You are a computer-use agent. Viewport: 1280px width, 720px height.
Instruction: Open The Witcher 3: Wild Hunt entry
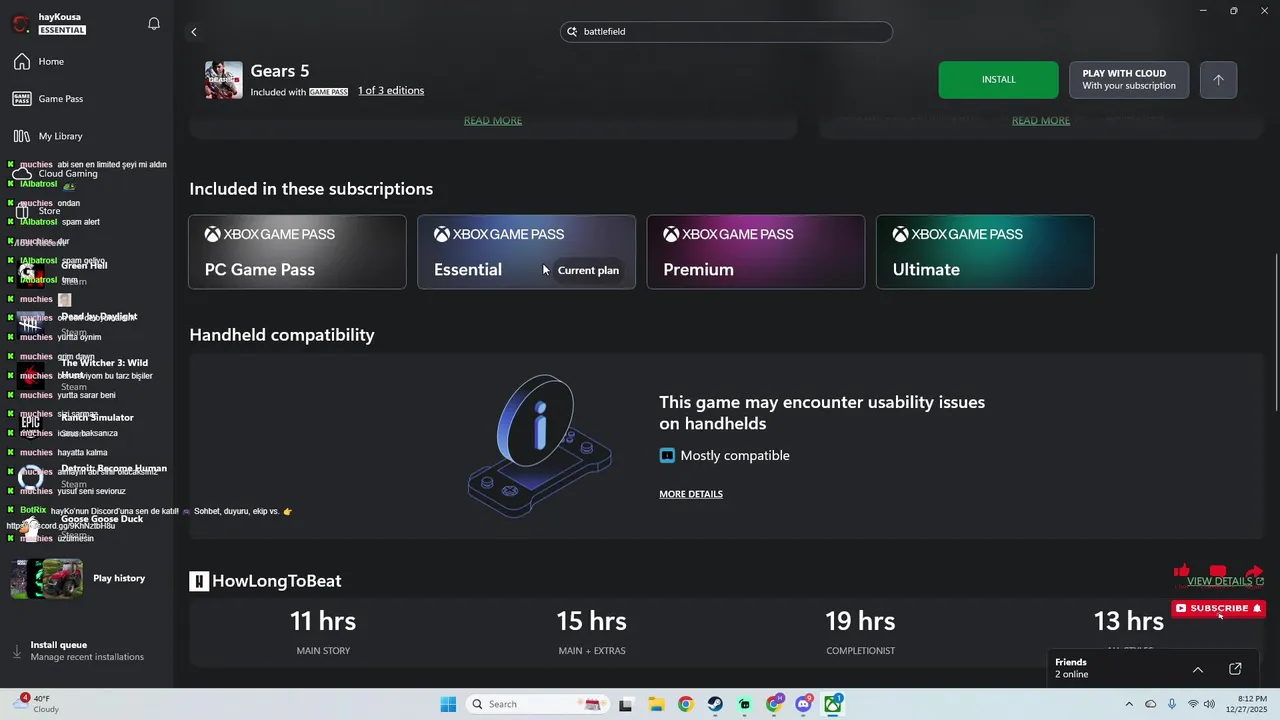[87, 374]
